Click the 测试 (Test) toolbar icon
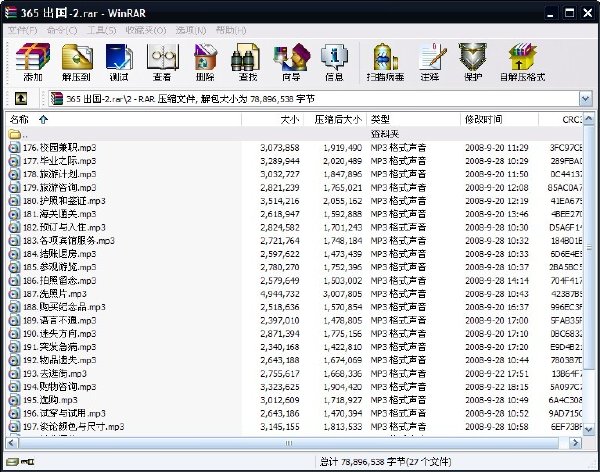The height and width of the screenshot is (472, 600). (119, 57)
